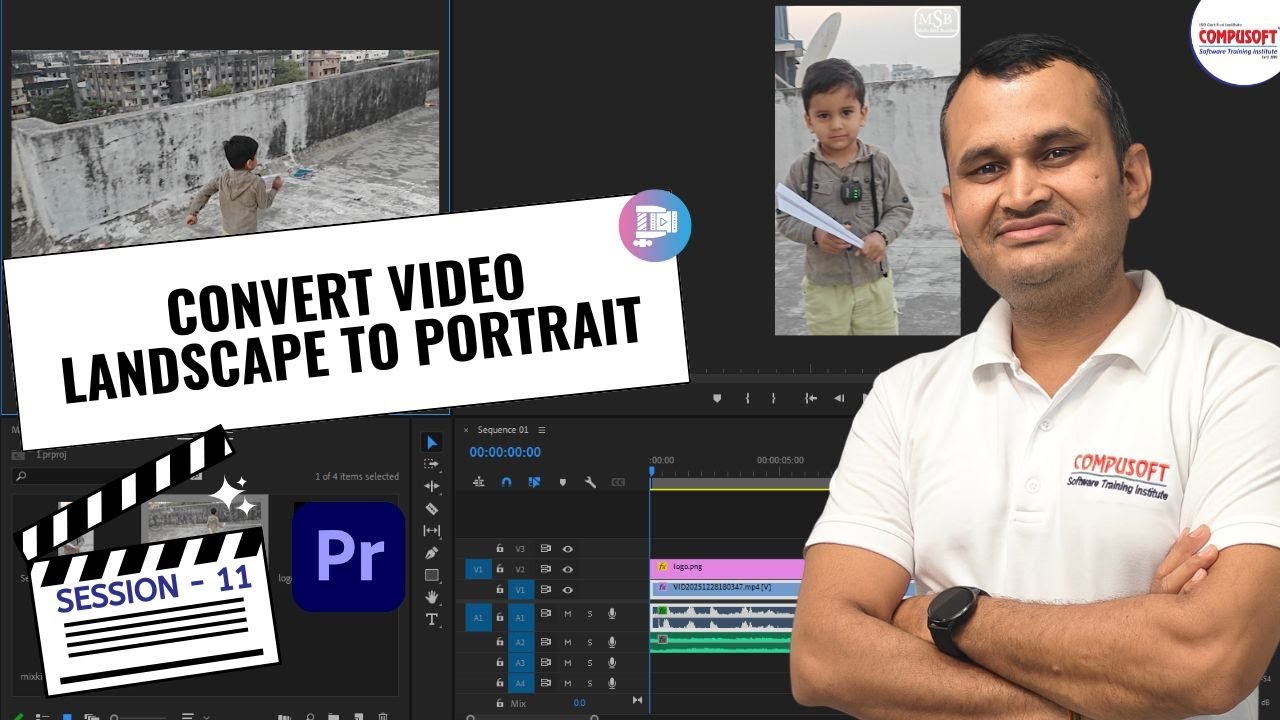Mute audio track A3 with M
This screenshot has width=1280, height=720.
(568, 663)
